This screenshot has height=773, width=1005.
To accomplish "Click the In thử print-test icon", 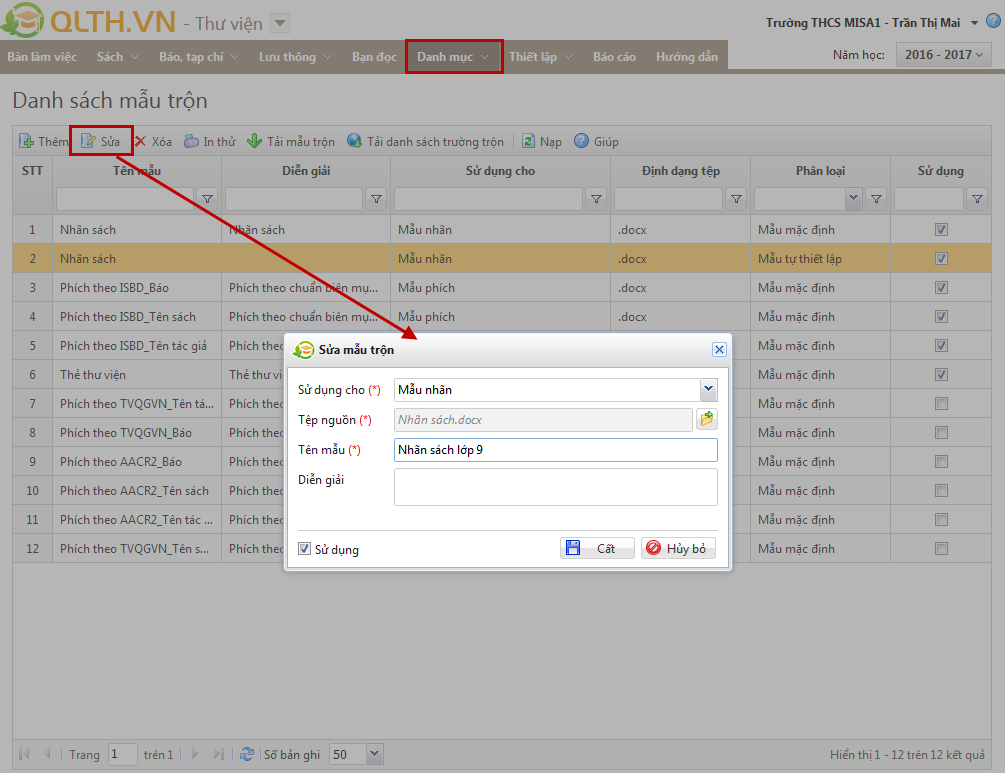I will (191, 141).
